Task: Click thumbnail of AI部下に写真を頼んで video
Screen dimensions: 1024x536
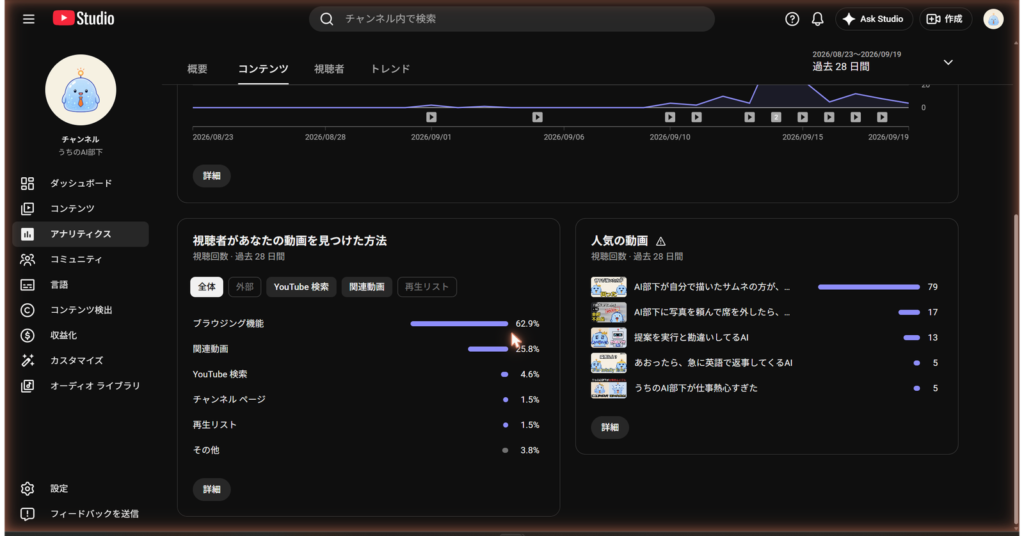Action: coord(609,312)
